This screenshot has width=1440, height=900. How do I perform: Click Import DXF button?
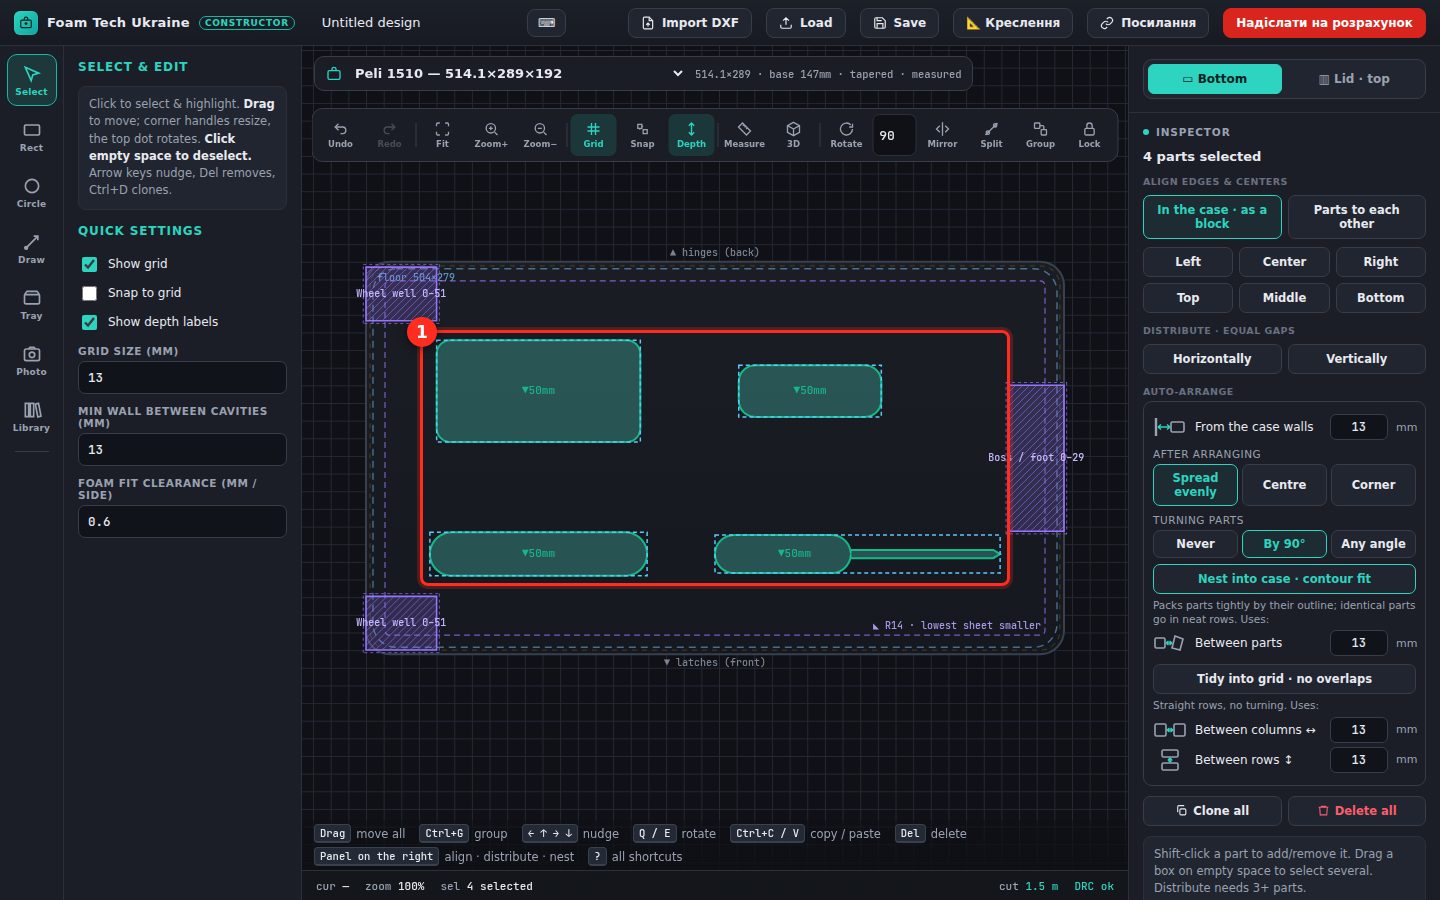689,23
